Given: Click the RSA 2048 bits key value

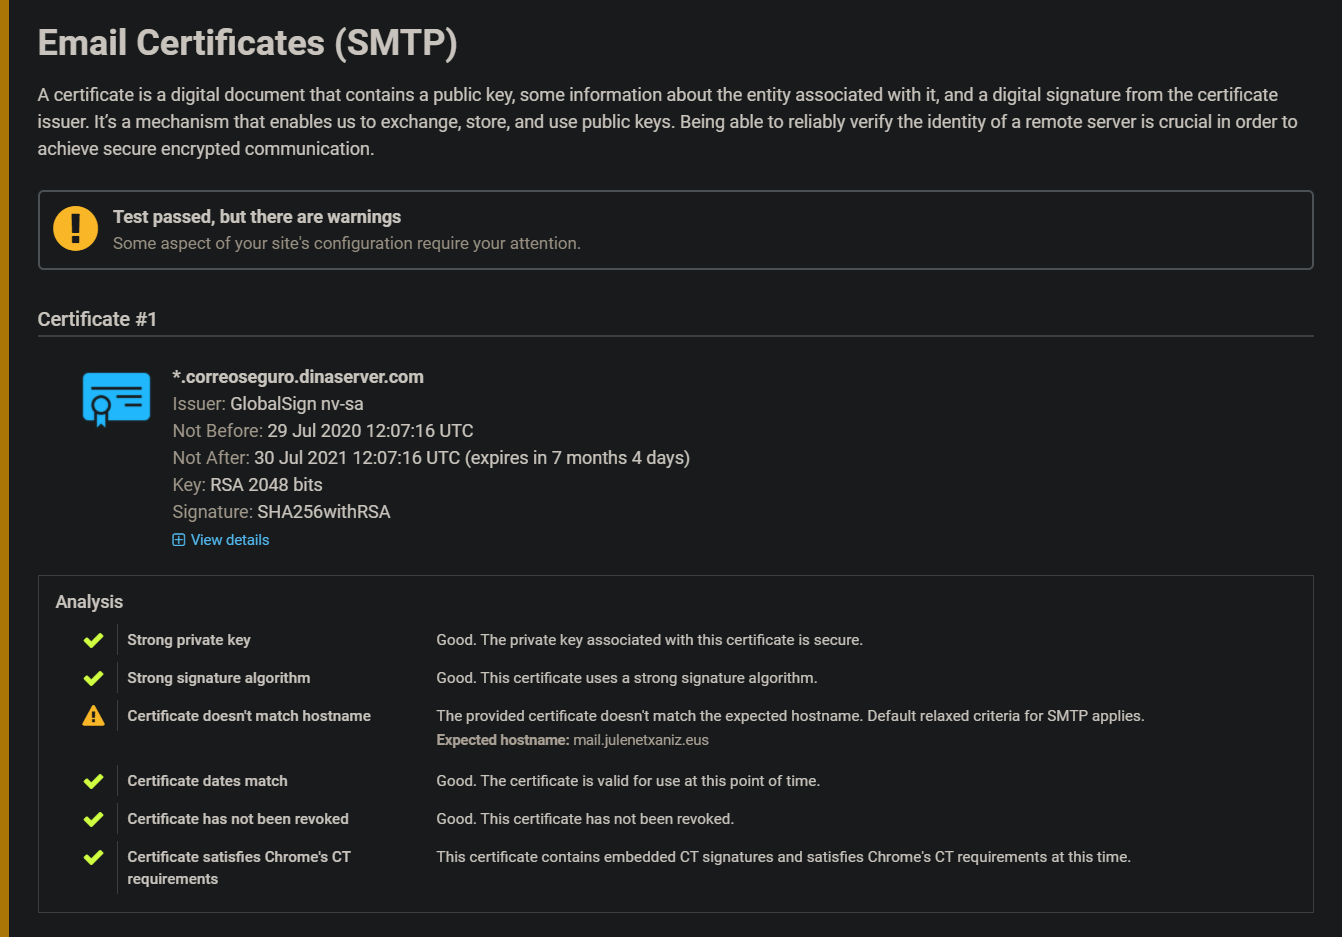Looking at the screenshot, I should pyautogui.click(x=264, y=484).
